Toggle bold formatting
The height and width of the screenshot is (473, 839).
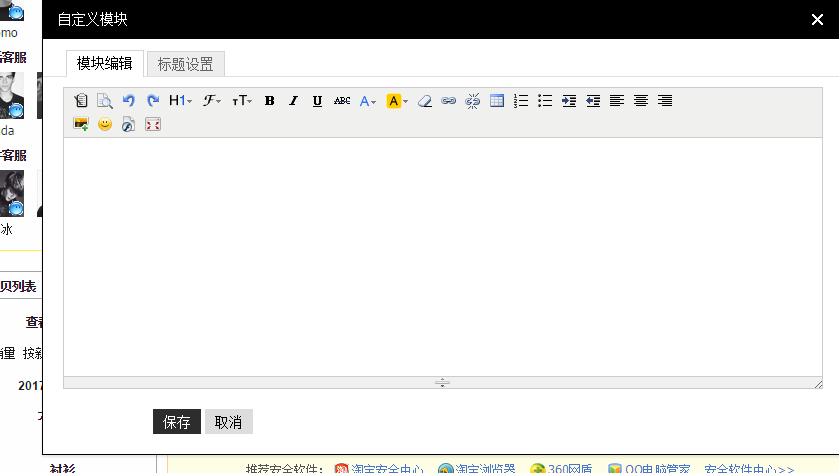pos(269,101)
